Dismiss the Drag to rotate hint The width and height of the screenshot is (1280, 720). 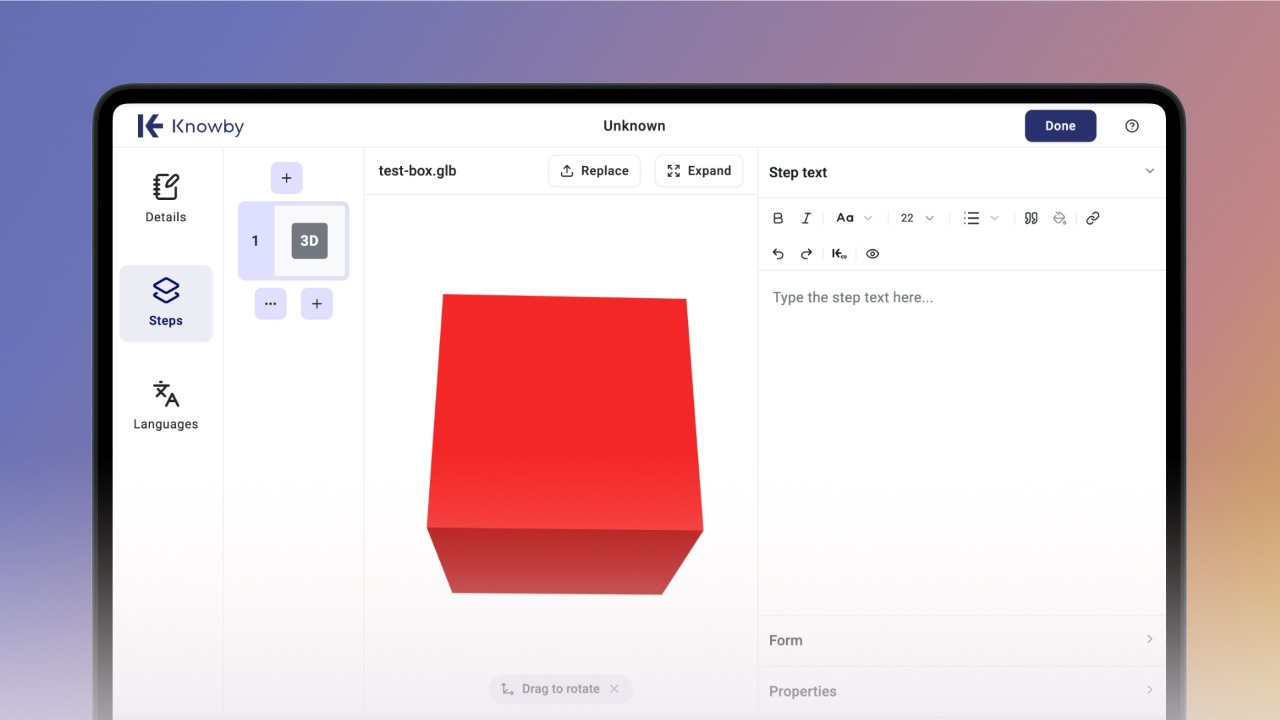click(615, 689)
